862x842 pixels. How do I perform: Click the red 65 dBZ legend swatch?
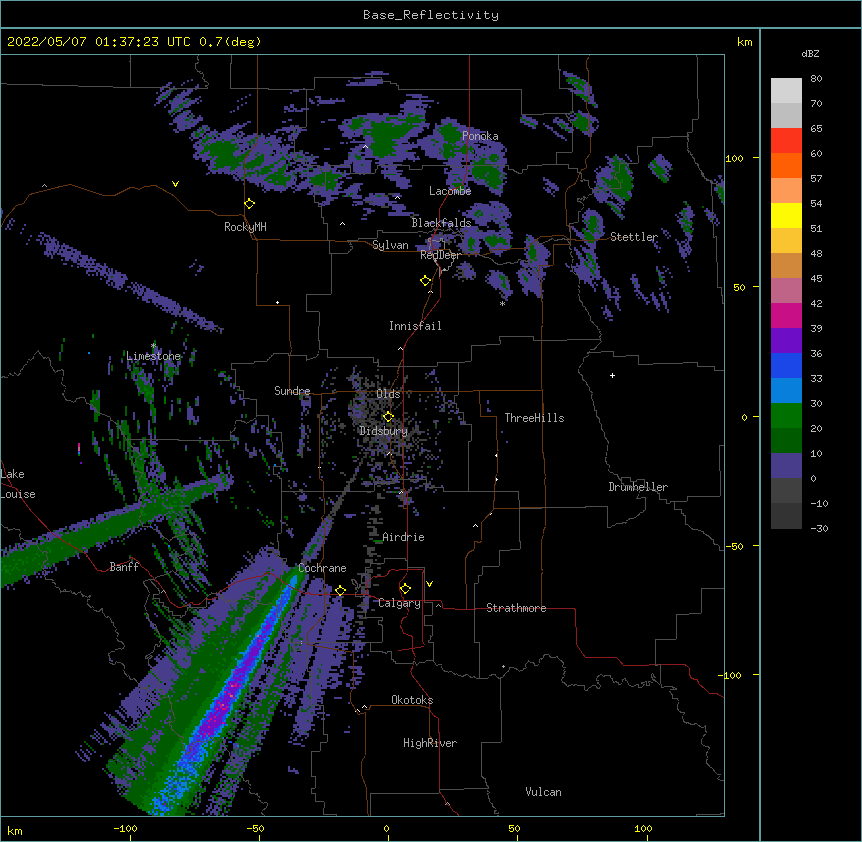786,140
